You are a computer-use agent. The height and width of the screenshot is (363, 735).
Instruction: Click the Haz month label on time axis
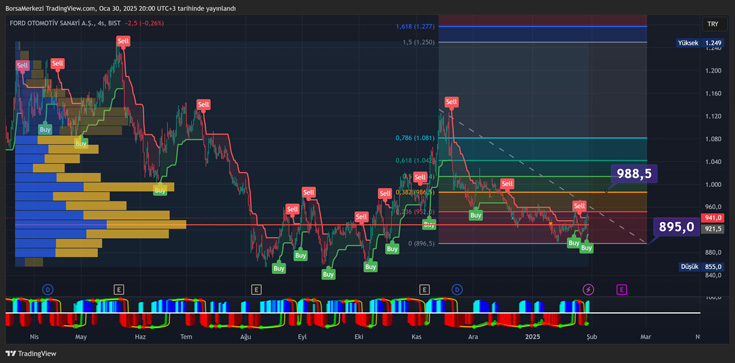tap(140, 337)
